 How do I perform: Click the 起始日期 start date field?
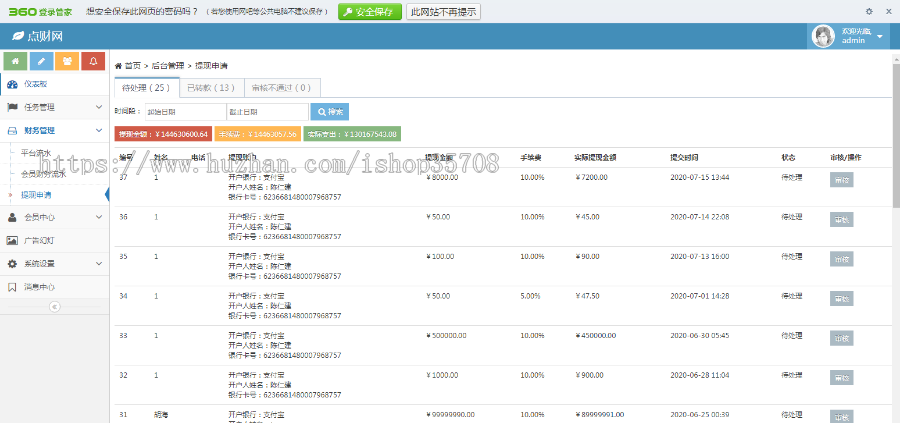(x=185, y=112)
